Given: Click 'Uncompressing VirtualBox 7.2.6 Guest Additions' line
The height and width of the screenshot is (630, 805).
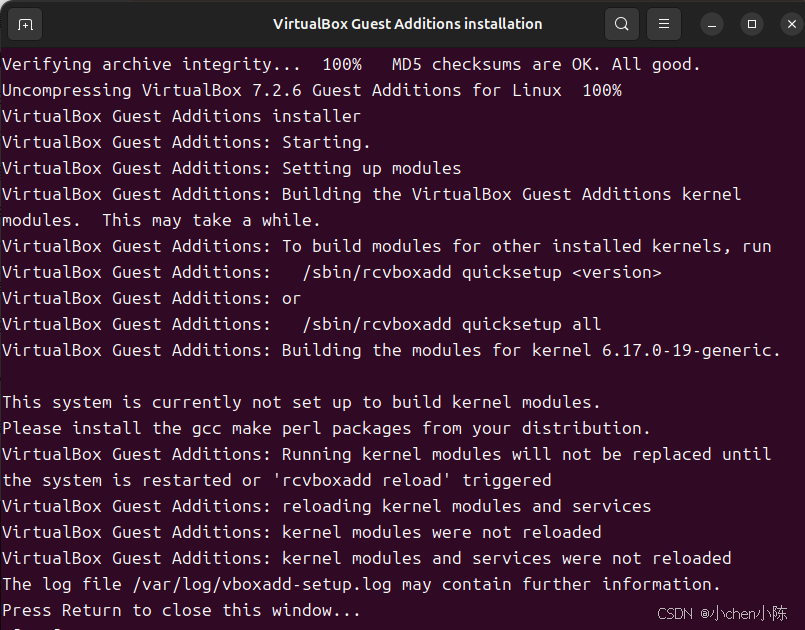Looking at the screenshot, I should tap(312, 91).
